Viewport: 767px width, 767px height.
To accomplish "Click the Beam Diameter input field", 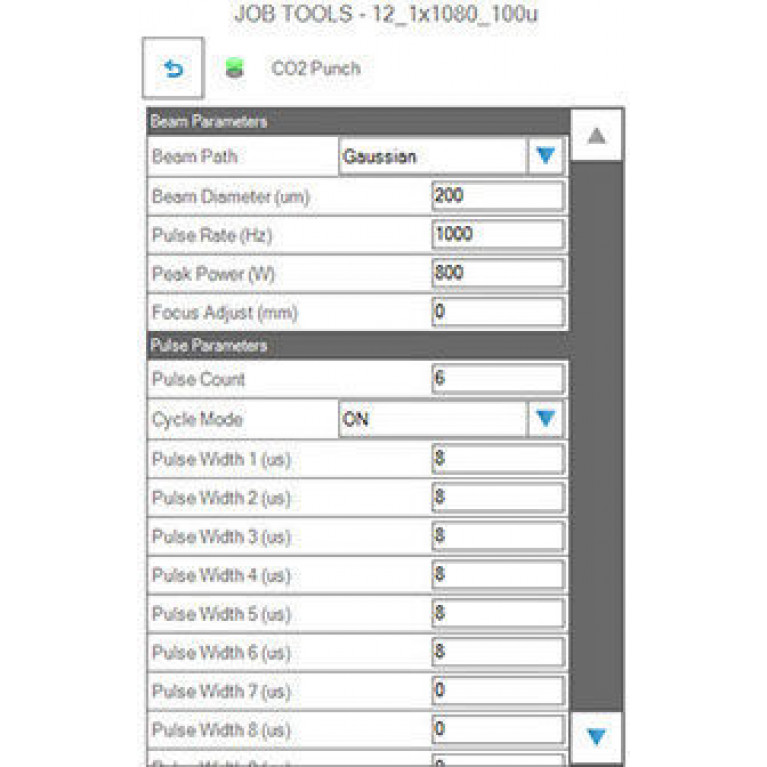I will point(498,196).
